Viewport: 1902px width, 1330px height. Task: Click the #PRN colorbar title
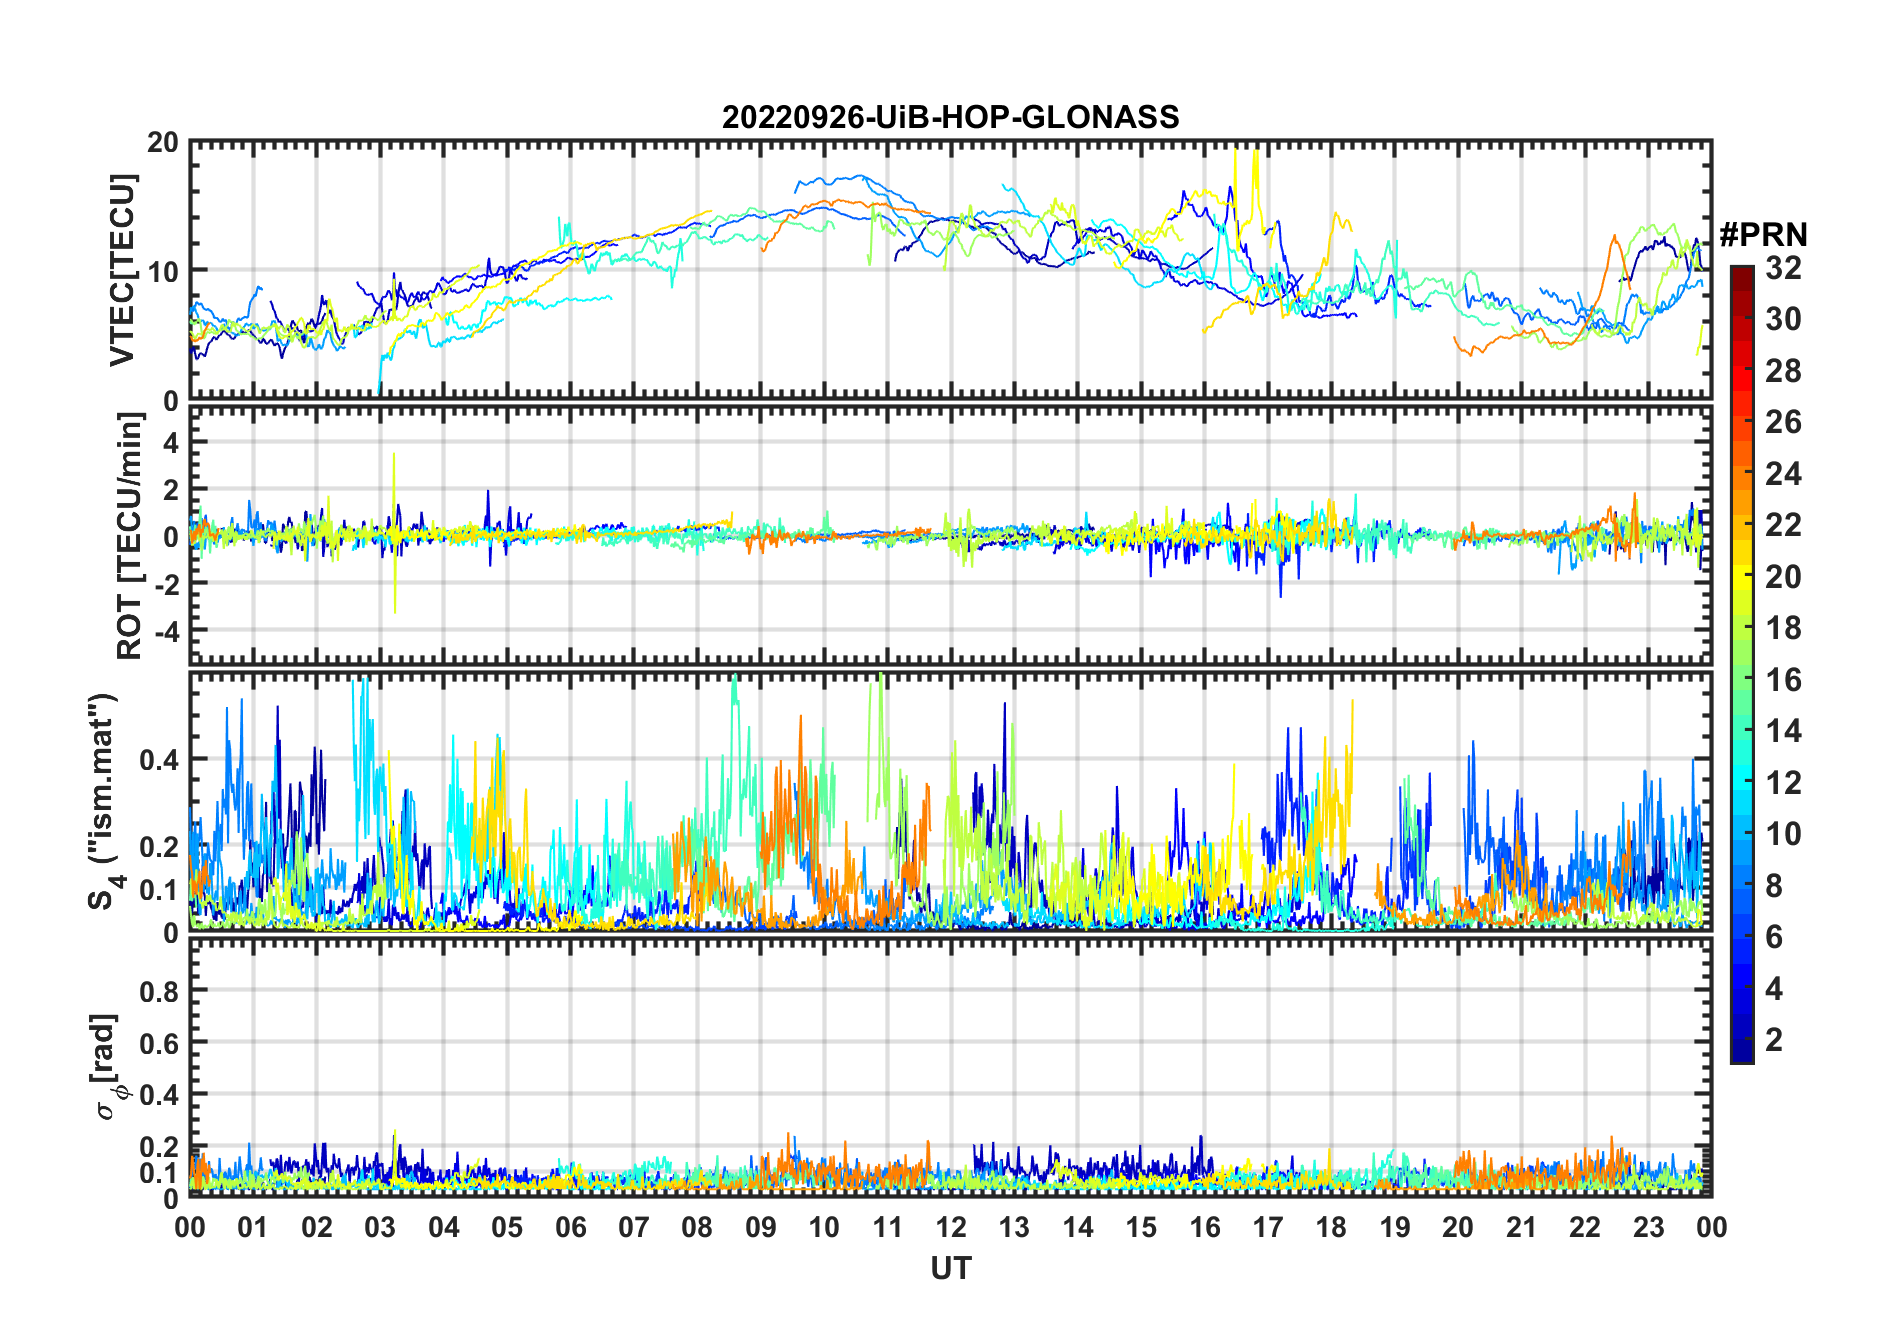(1763, 235)
